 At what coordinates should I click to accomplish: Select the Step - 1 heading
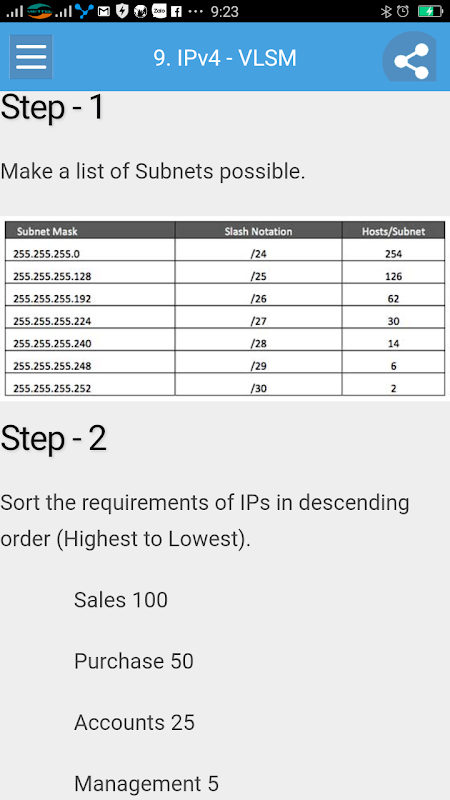(53, 107)
